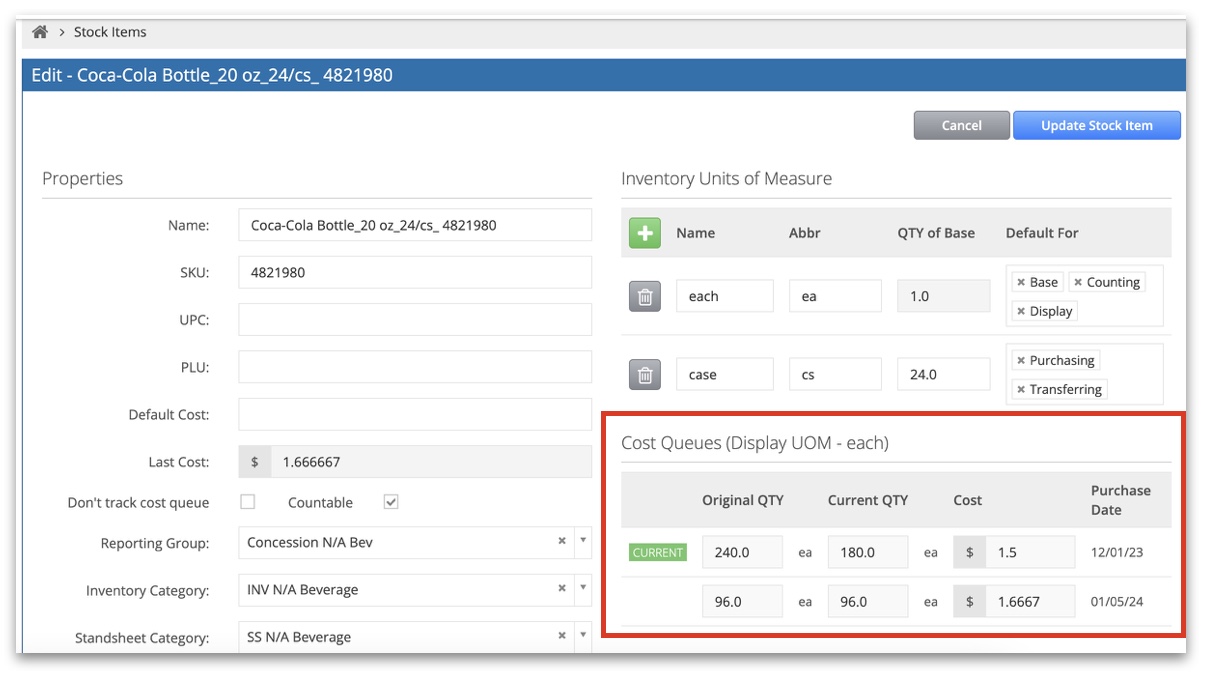This screenshot has width=1206, height=682.
Task: Click the 'cs' abbreviation field
Action: (835, 375)
